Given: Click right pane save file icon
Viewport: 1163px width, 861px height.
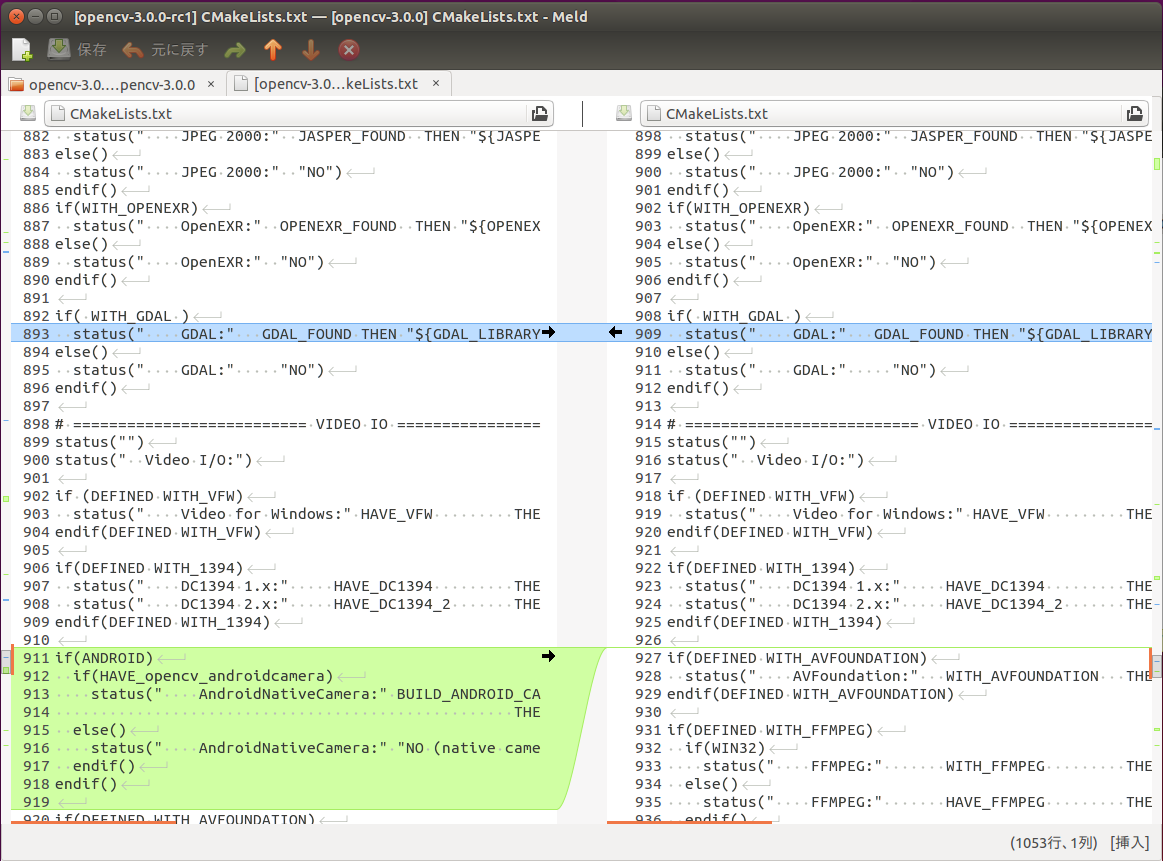Looking at the screenshot, I should 624,113.
